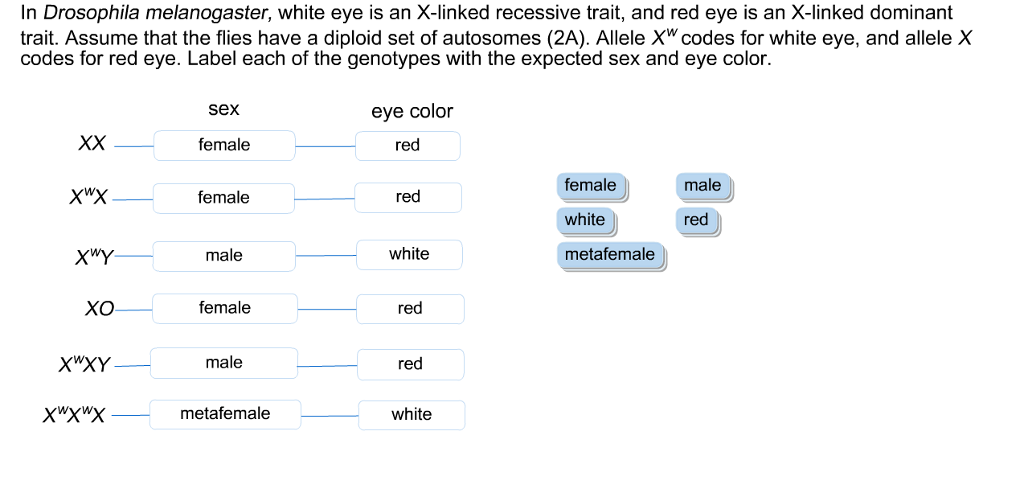The image size is (1024, 497).
Task: Pick the 'white' label tile
Action: pos(586,221)
